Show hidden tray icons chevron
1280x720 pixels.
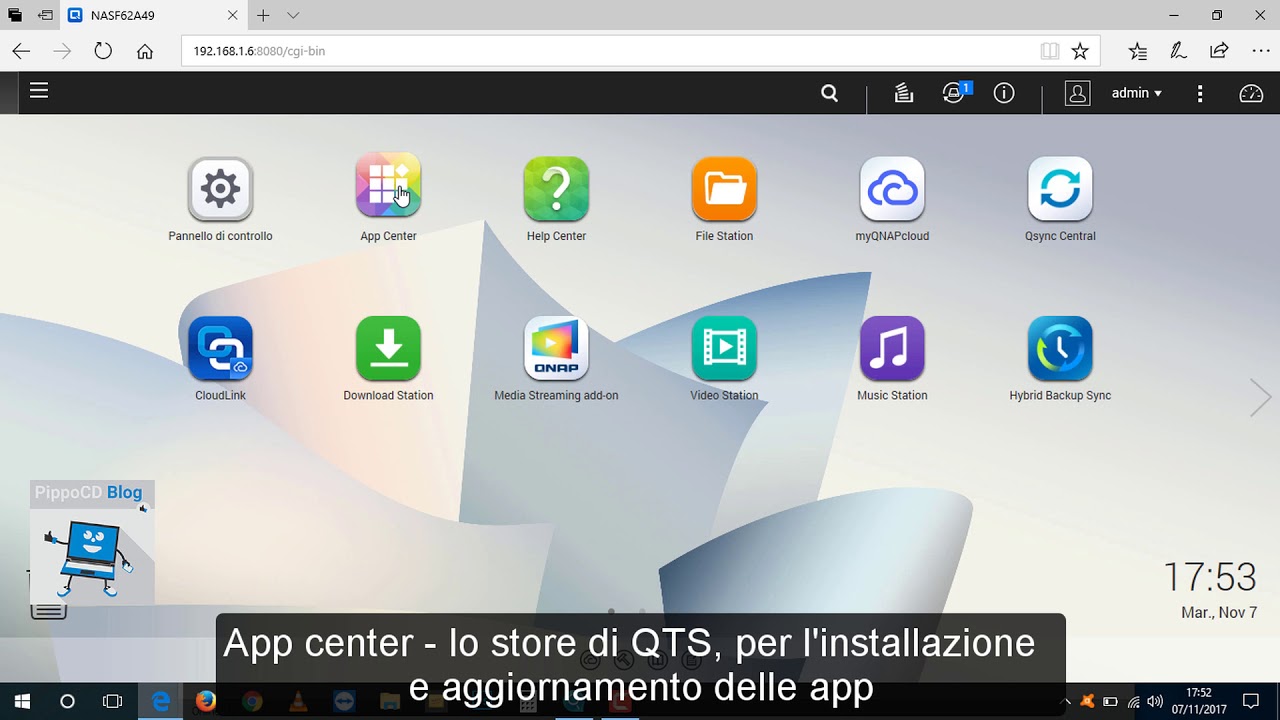point(1067,702)
